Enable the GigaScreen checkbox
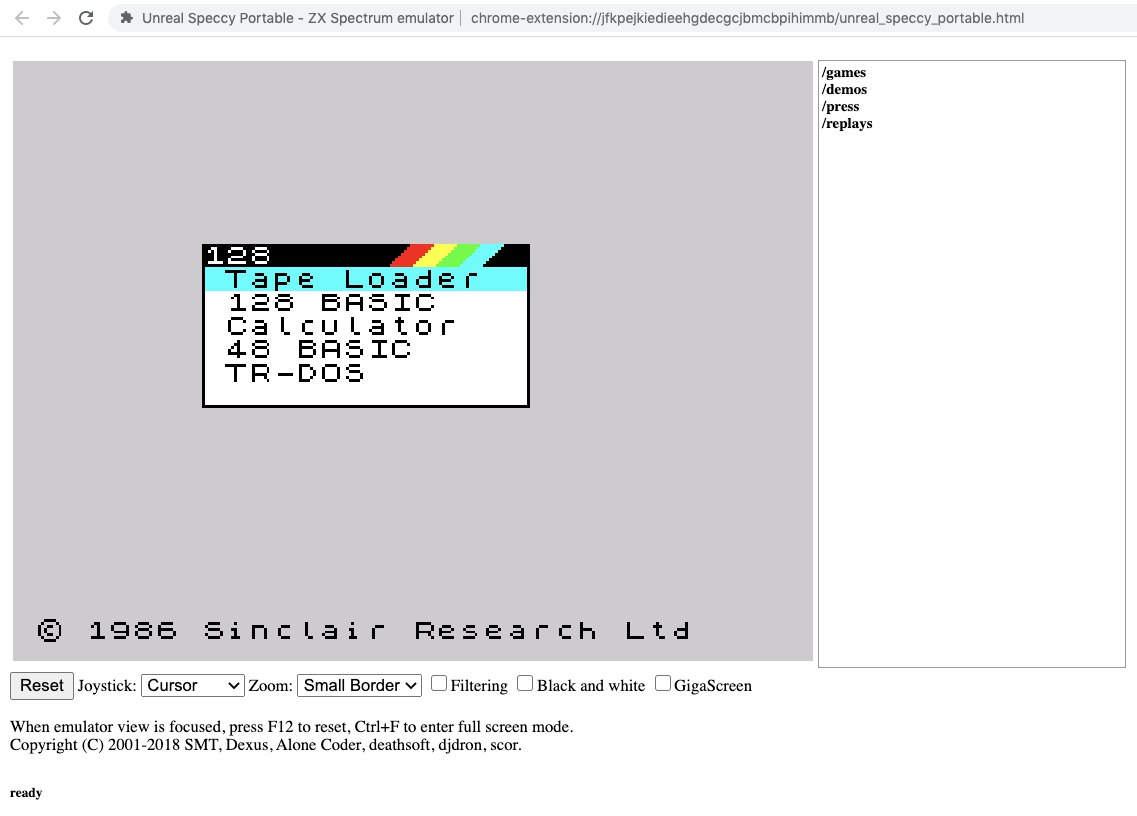This screenshot has height=816, width=1137. [x=663, y=683]
